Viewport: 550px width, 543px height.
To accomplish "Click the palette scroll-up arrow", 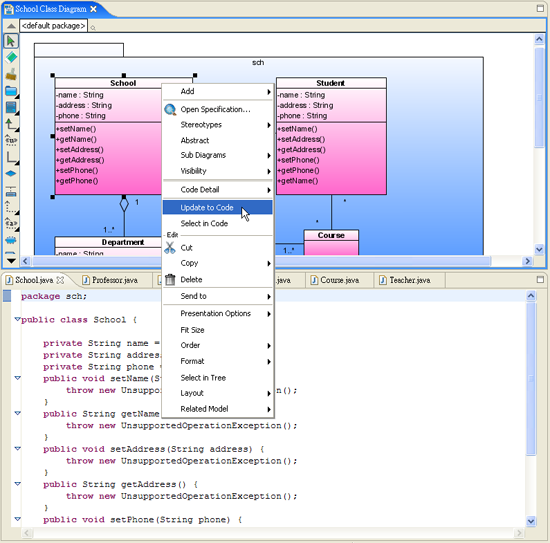I will click(x=11, y=26).
